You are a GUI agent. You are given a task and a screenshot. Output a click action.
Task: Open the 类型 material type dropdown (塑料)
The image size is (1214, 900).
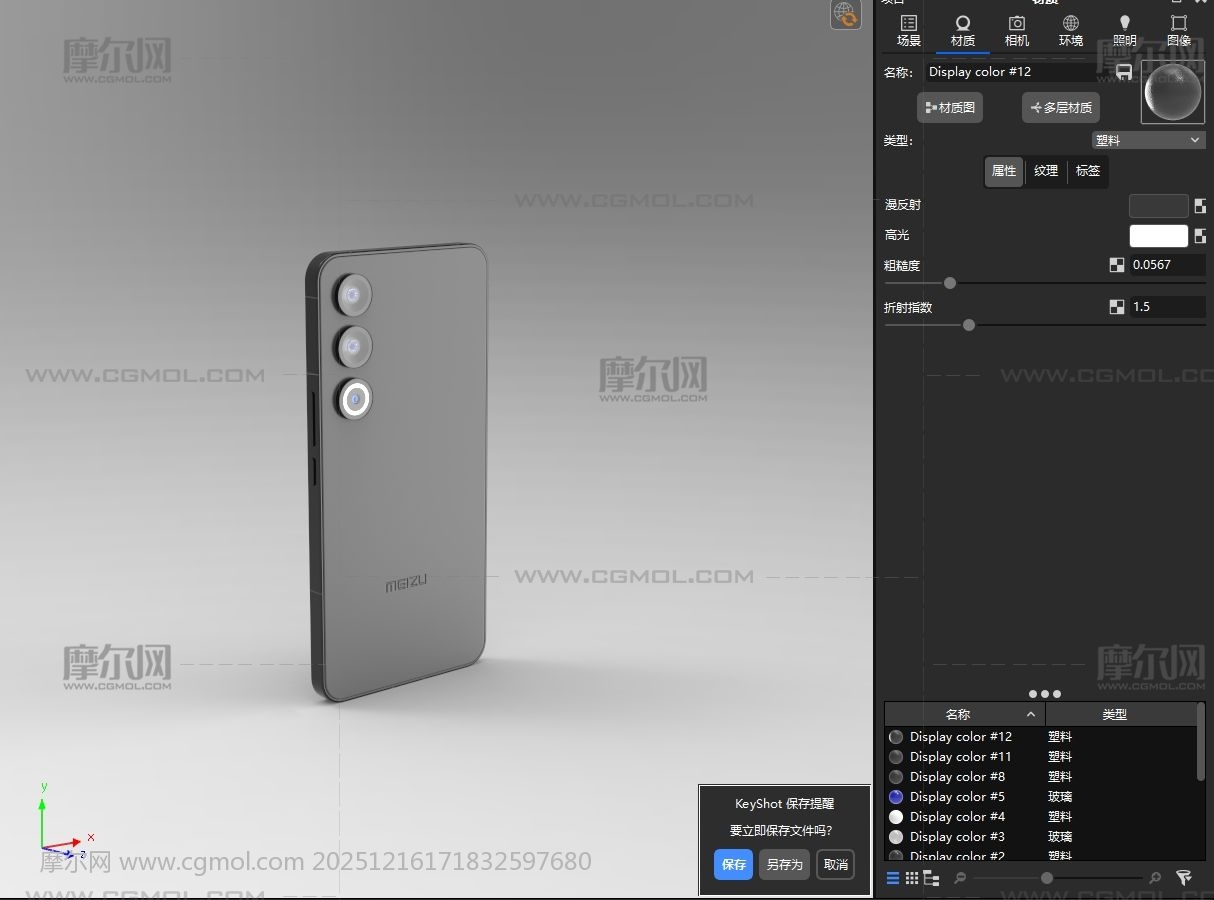[1148, 141]
